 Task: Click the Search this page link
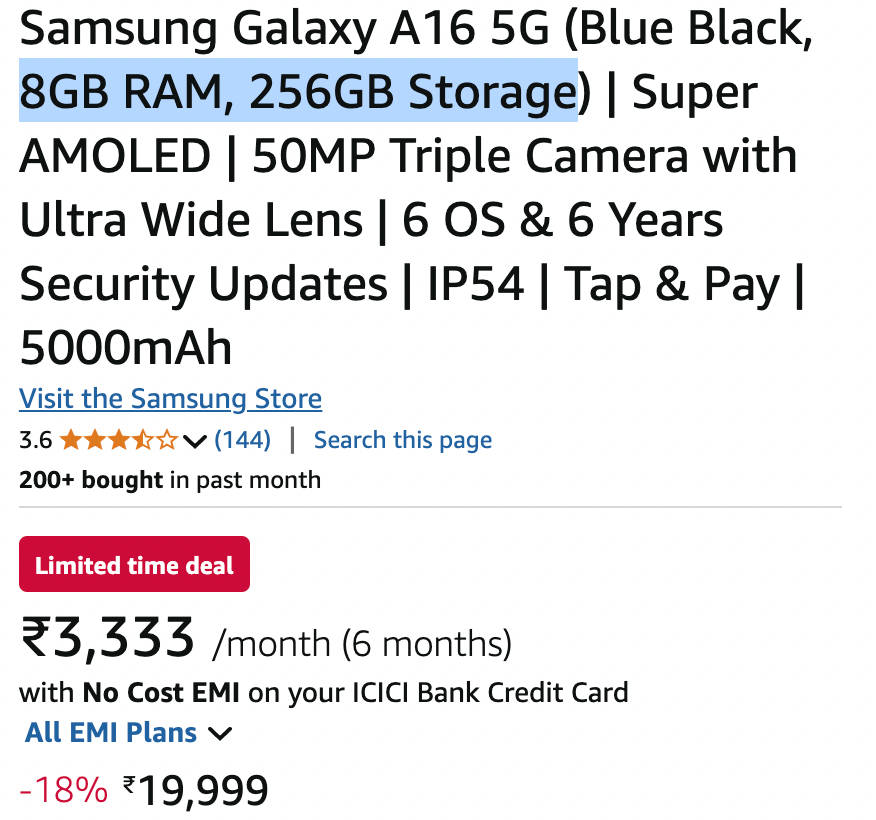402,440
